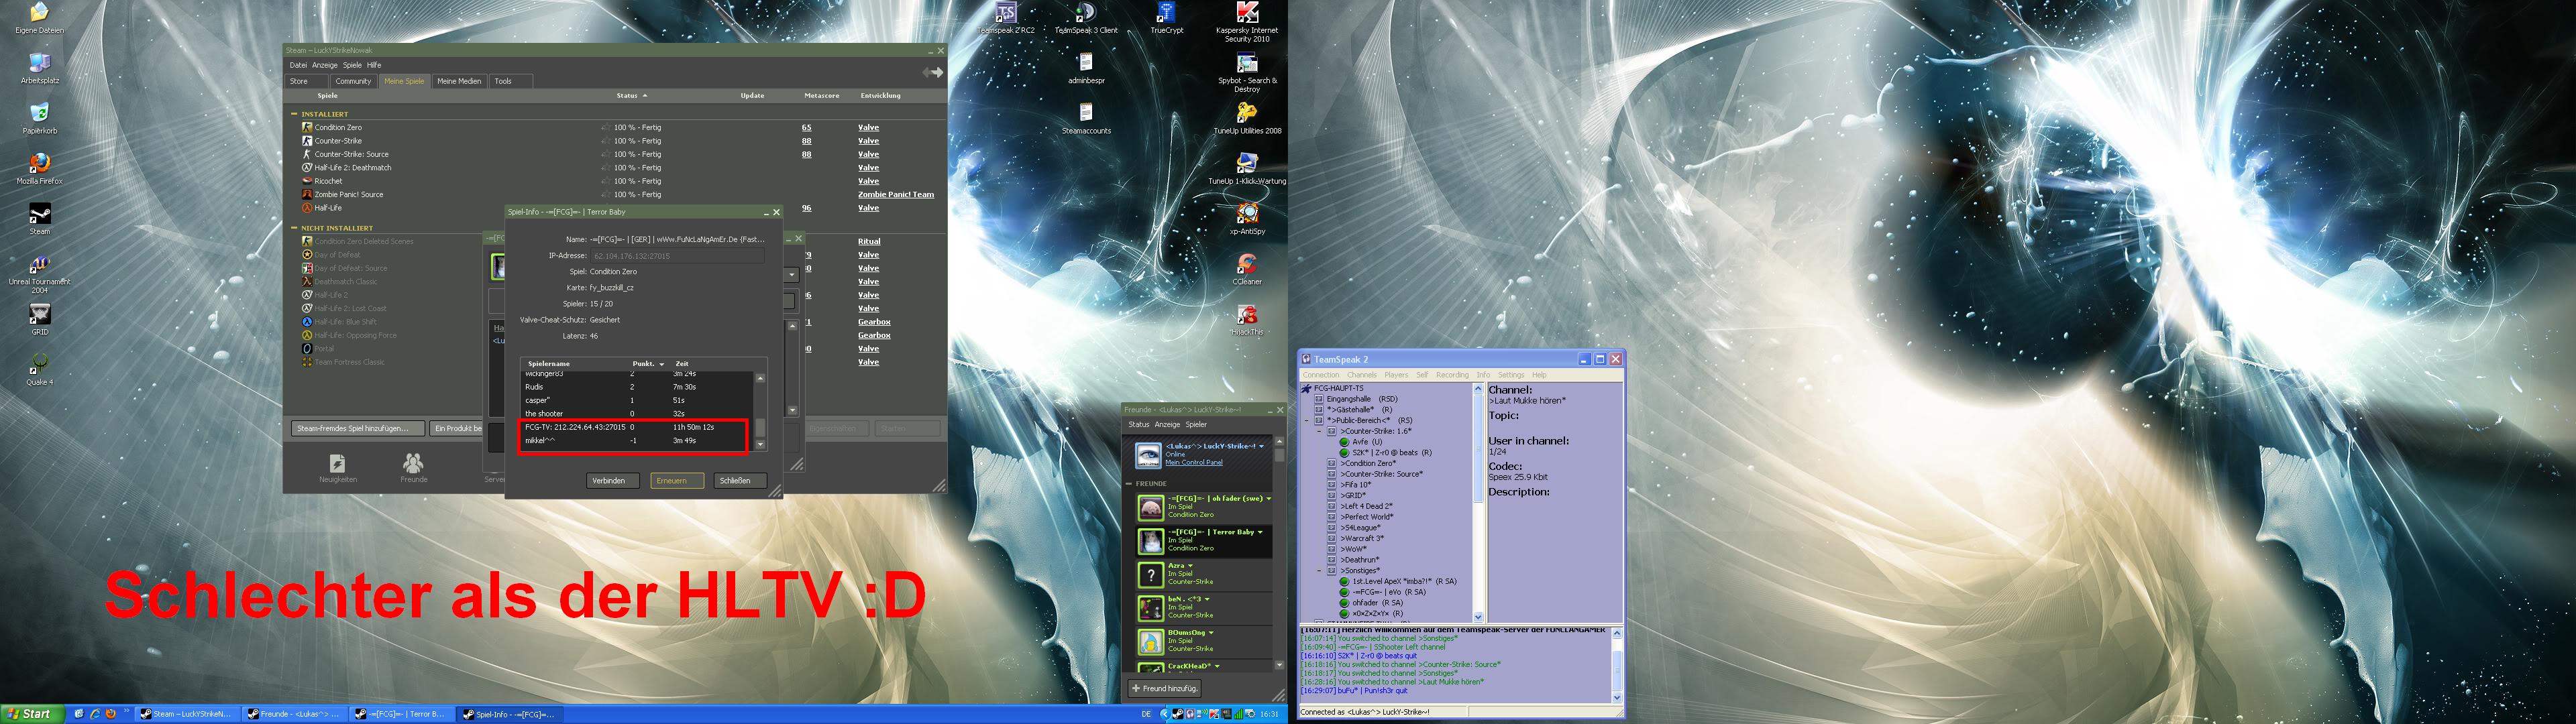Screen dimensions: 2576x724
Task: Open xp-AntiSpy desktop icon
Action: (x=1247, y=214)
